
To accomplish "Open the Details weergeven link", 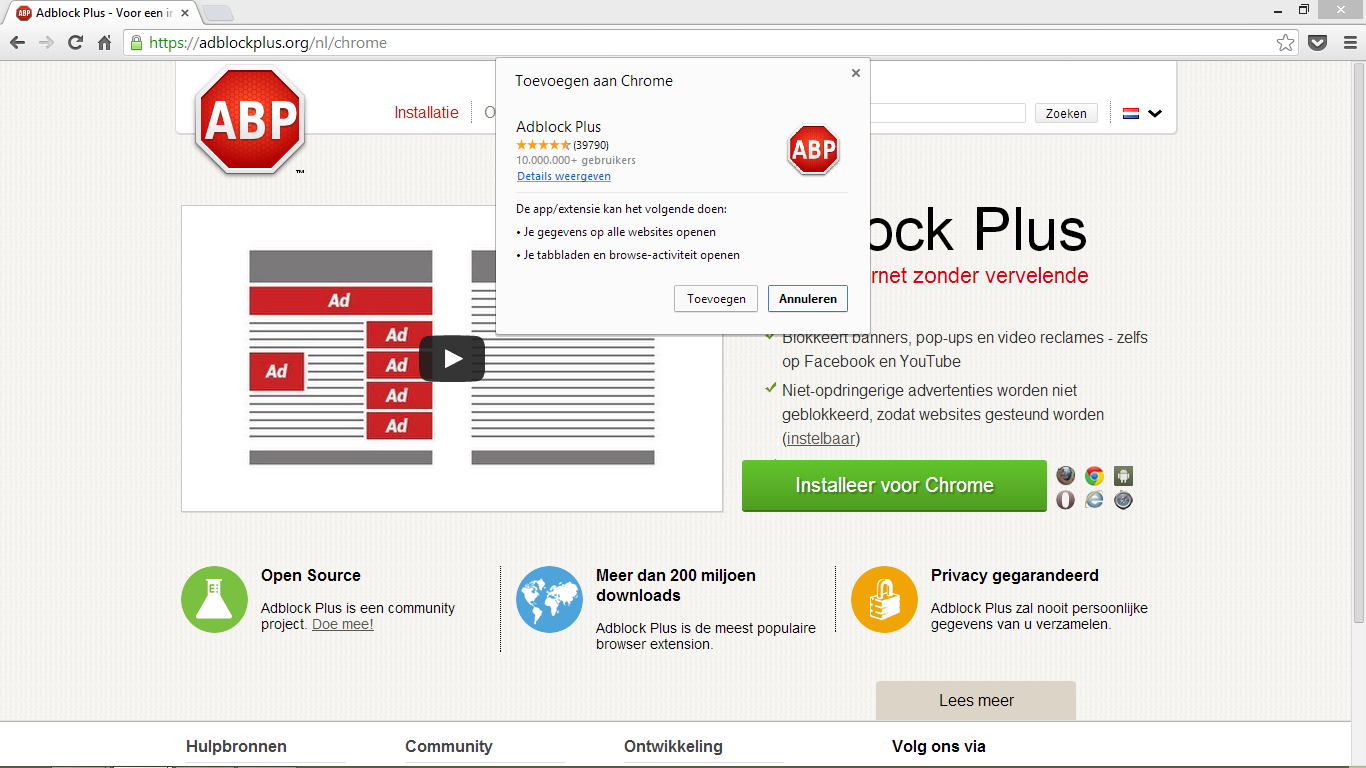I will [564, 176].
